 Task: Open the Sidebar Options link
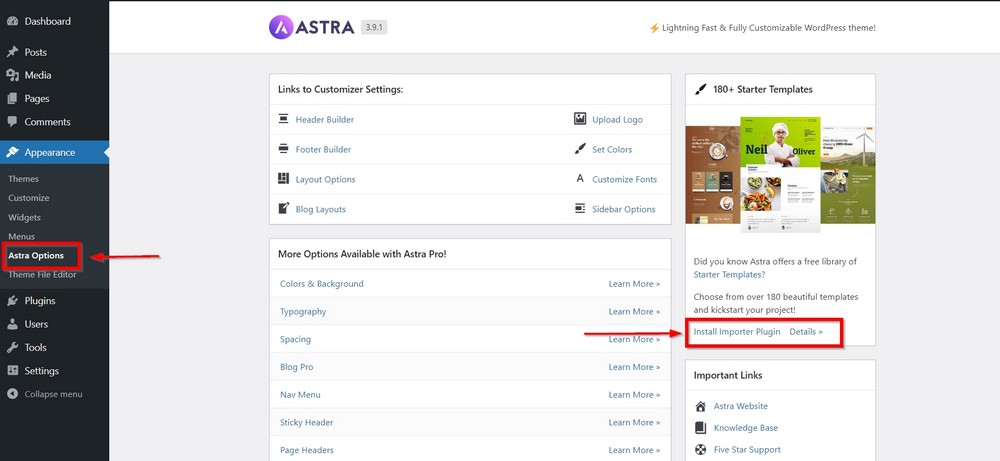coord(624,209)
